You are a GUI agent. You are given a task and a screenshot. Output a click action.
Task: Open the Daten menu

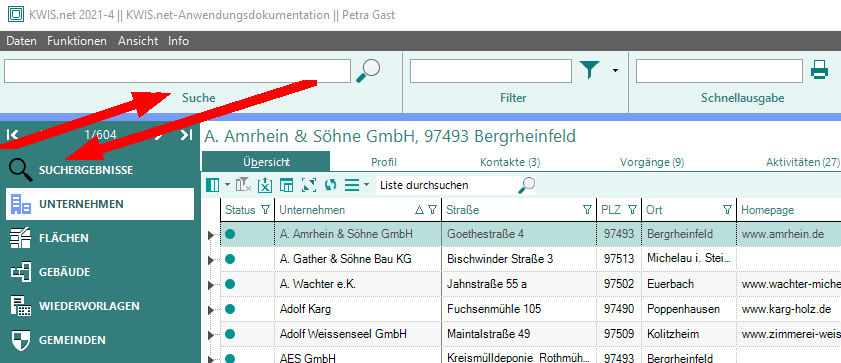pos(21,41)
